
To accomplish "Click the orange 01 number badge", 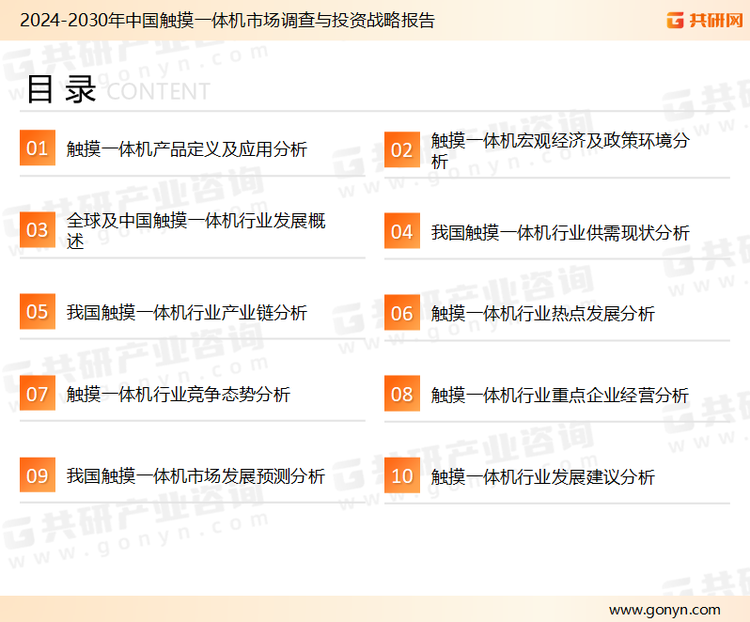I will tap(37, 148).
